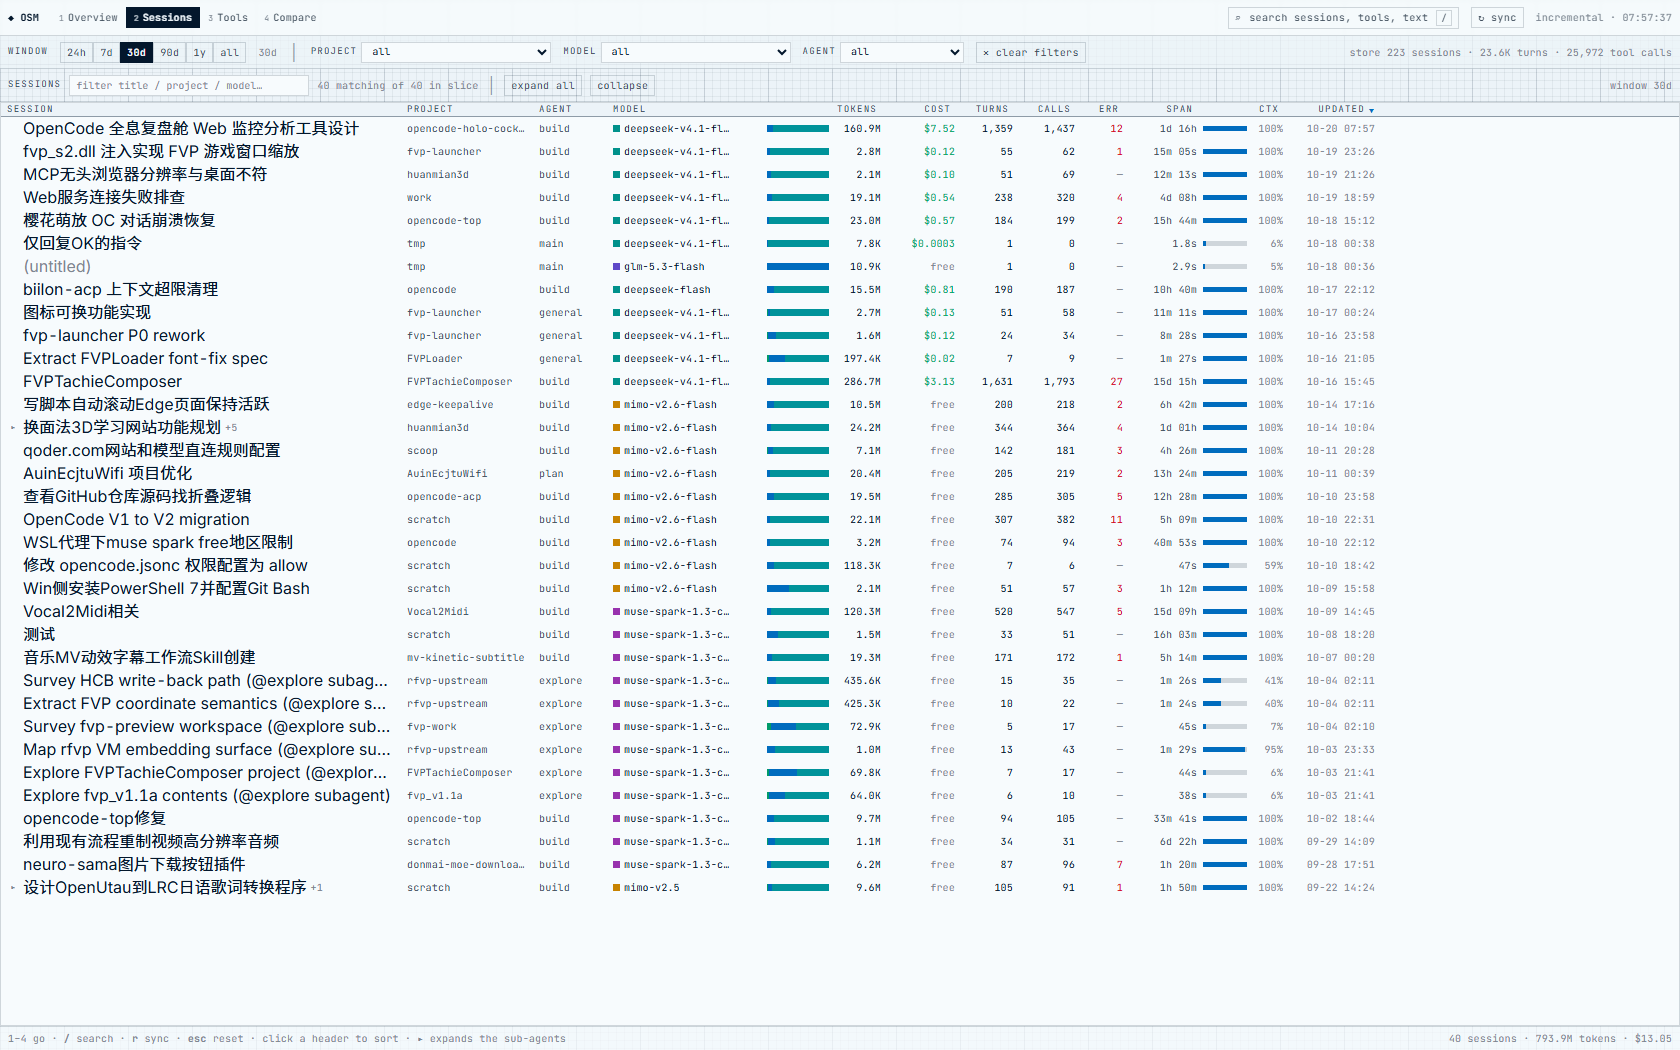The width and height of the screenshot is (1680, 1050).
Task: Click the 'deepseek-flash' model cell
Action: coord(667,289)
